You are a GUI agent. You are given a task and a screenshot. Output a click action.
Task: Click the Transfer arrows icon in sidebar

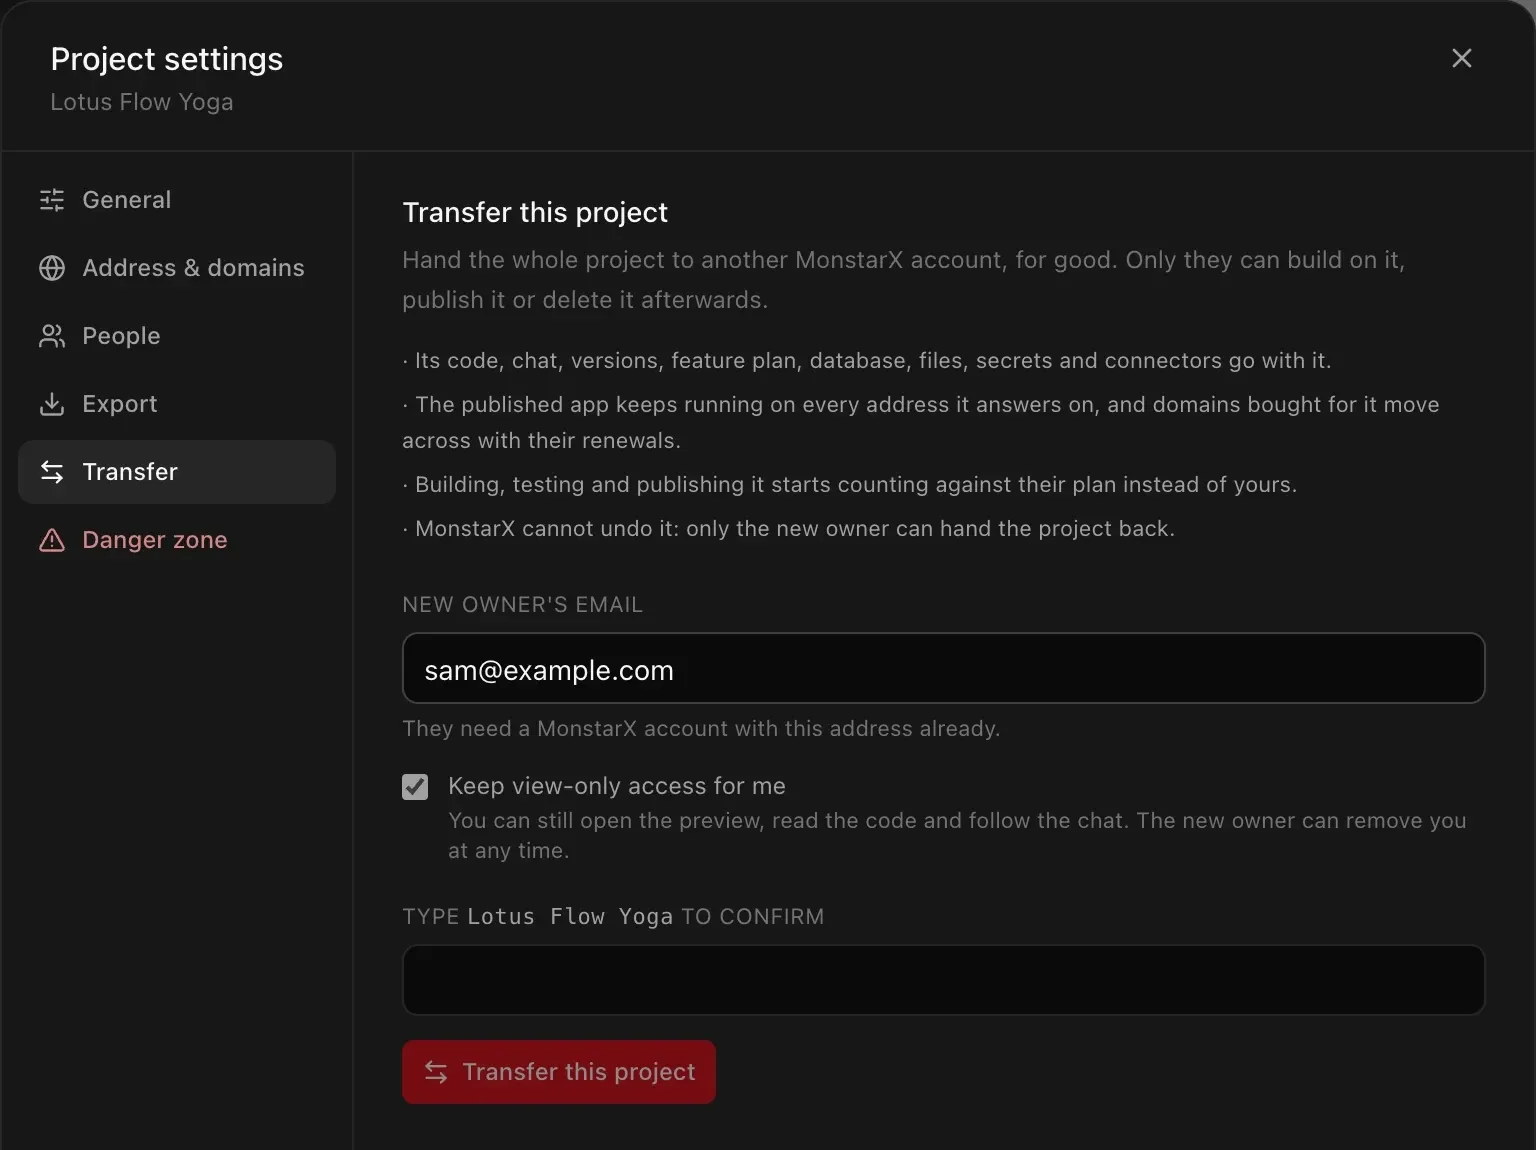coord(52,472)
